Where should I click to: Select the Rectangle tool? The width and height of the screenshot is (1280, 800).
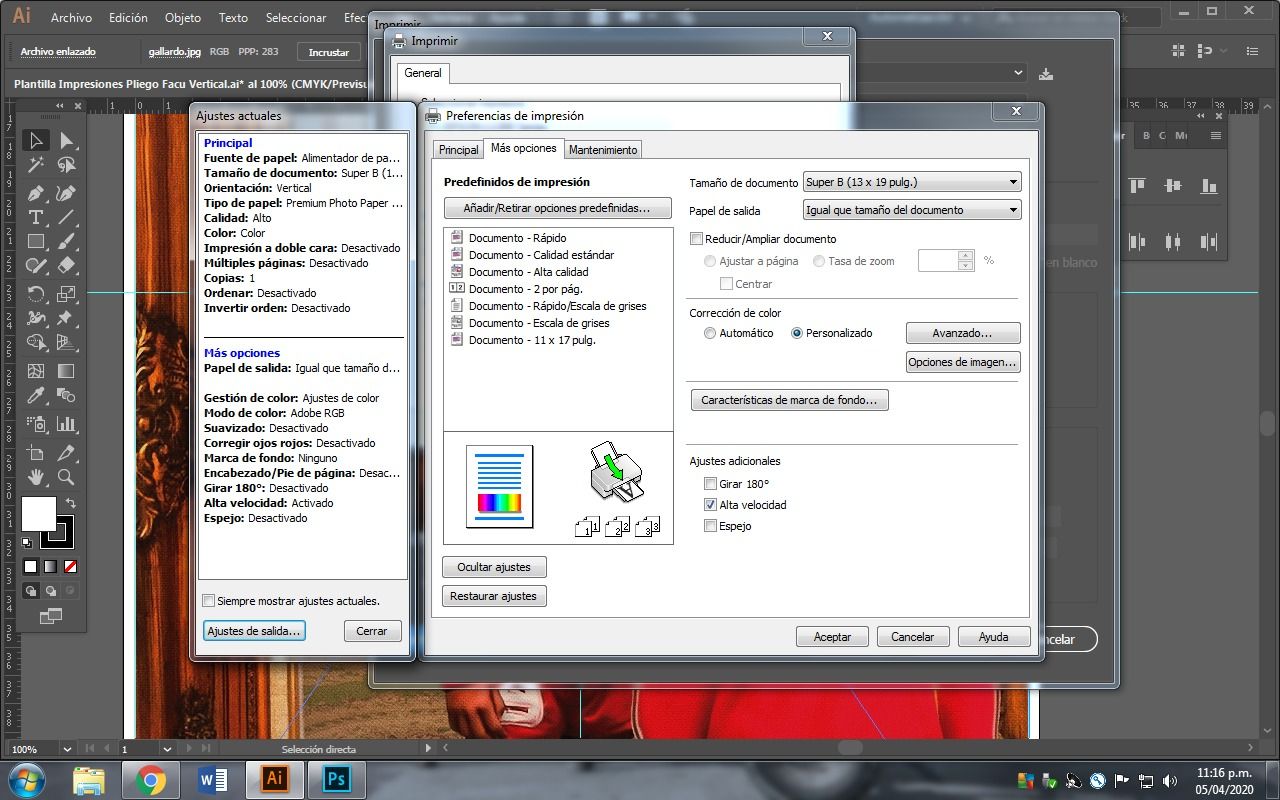point(36,242)
